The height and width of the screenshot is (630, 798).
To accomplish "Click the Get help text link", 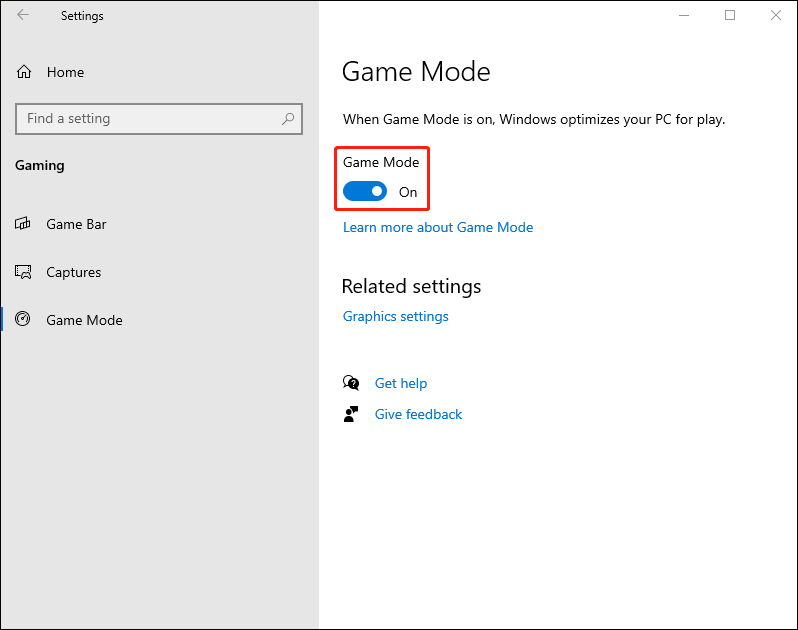I will pyautogui.click(x=401, y=383).
